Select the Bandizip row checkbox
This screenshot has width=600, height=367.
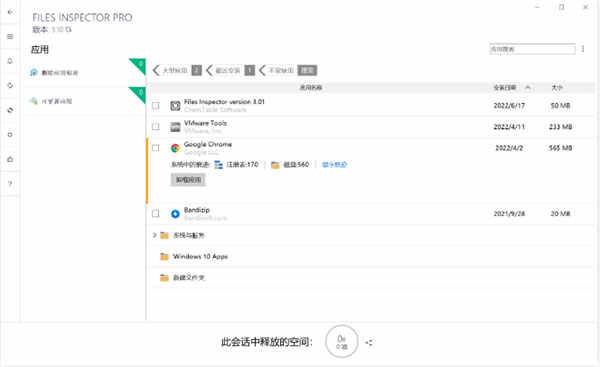click(x=156, y=214)
